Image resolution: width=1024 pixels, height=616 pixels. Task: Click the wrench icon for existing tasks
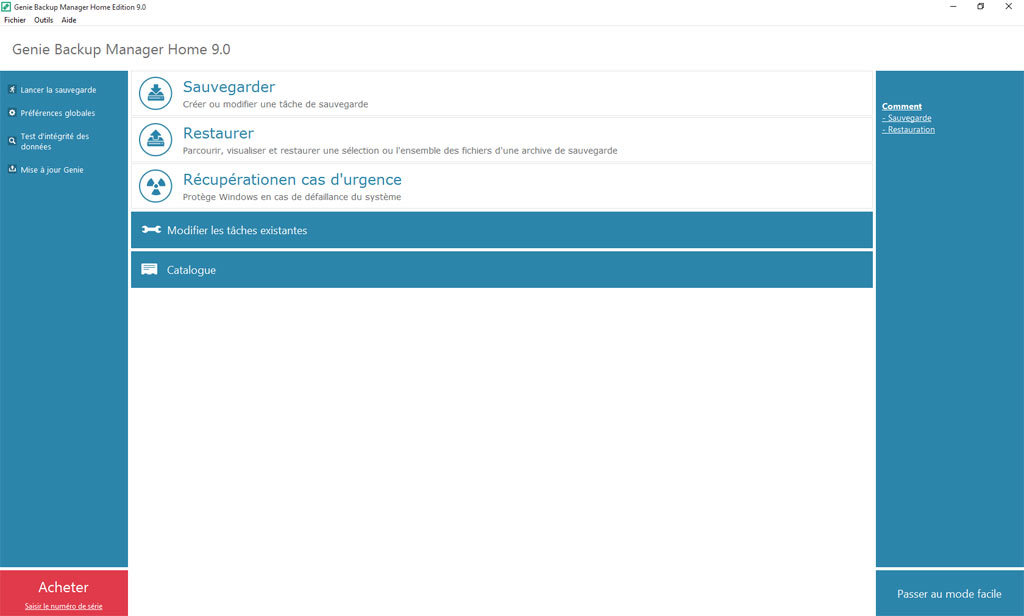(151, 230)
